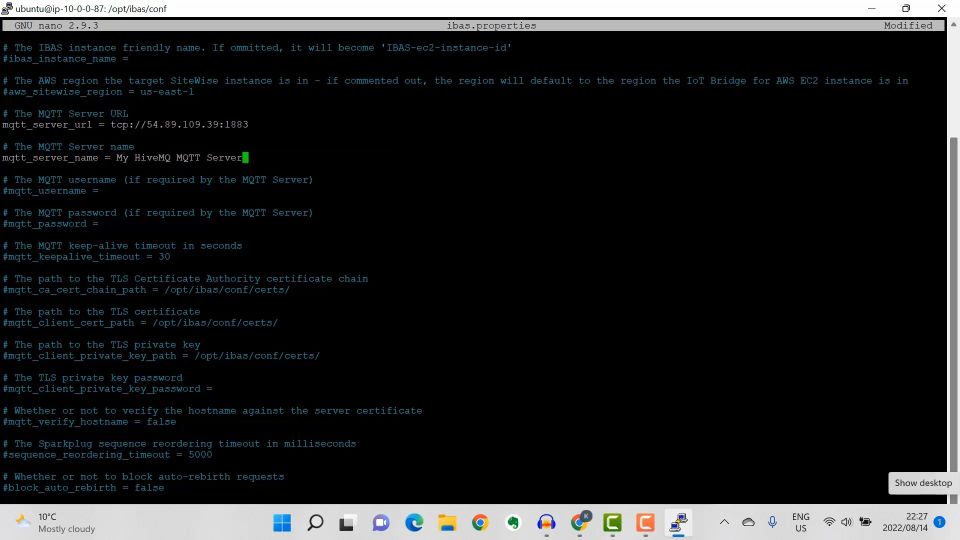The image size is (960, 540).
Task: Open the Chrome profile icon with the badge
Action: 579,522
